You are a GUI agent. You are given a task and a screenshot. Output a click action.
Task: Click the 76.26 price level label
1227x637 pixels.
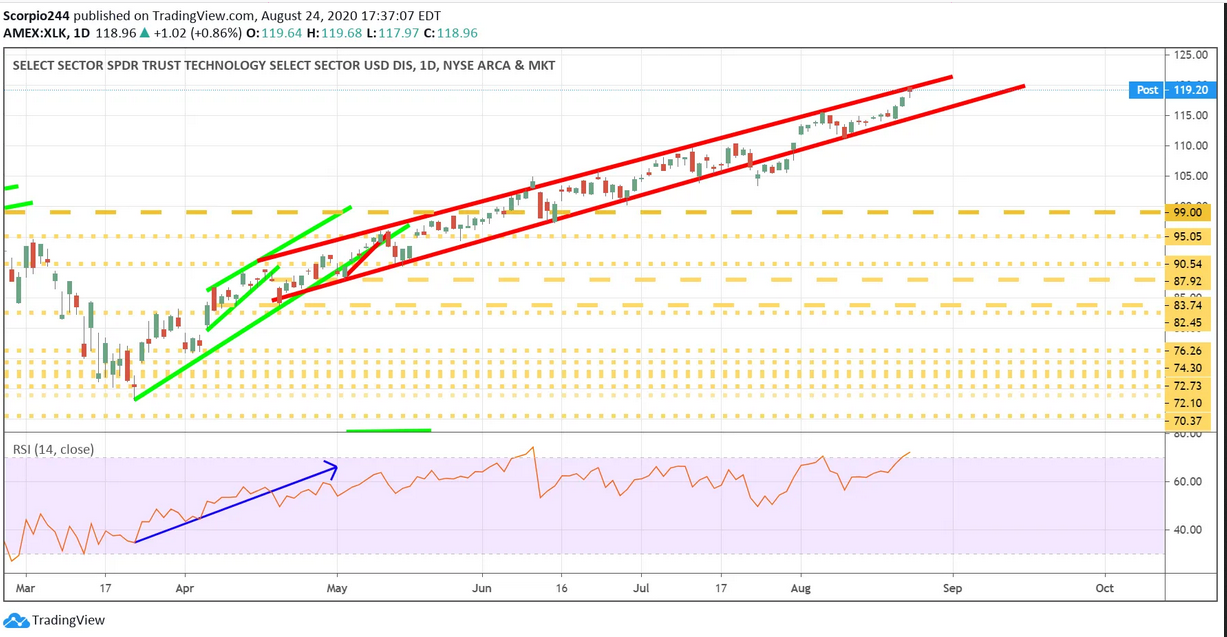click(1190, 351)
